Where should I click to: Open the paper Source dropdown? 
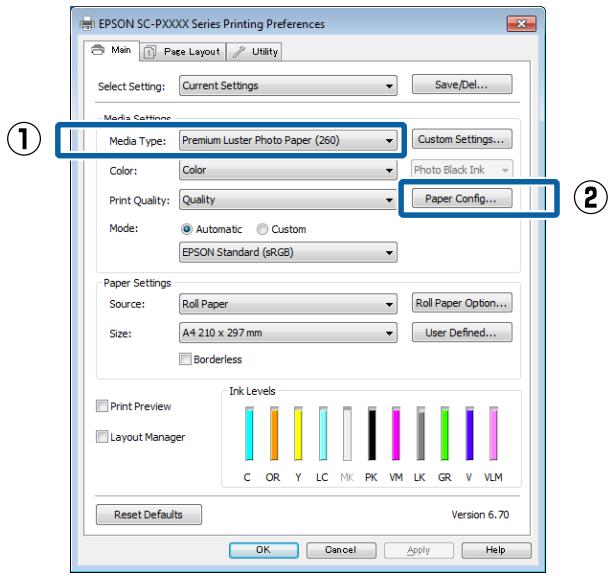click(x=288, y=304)
